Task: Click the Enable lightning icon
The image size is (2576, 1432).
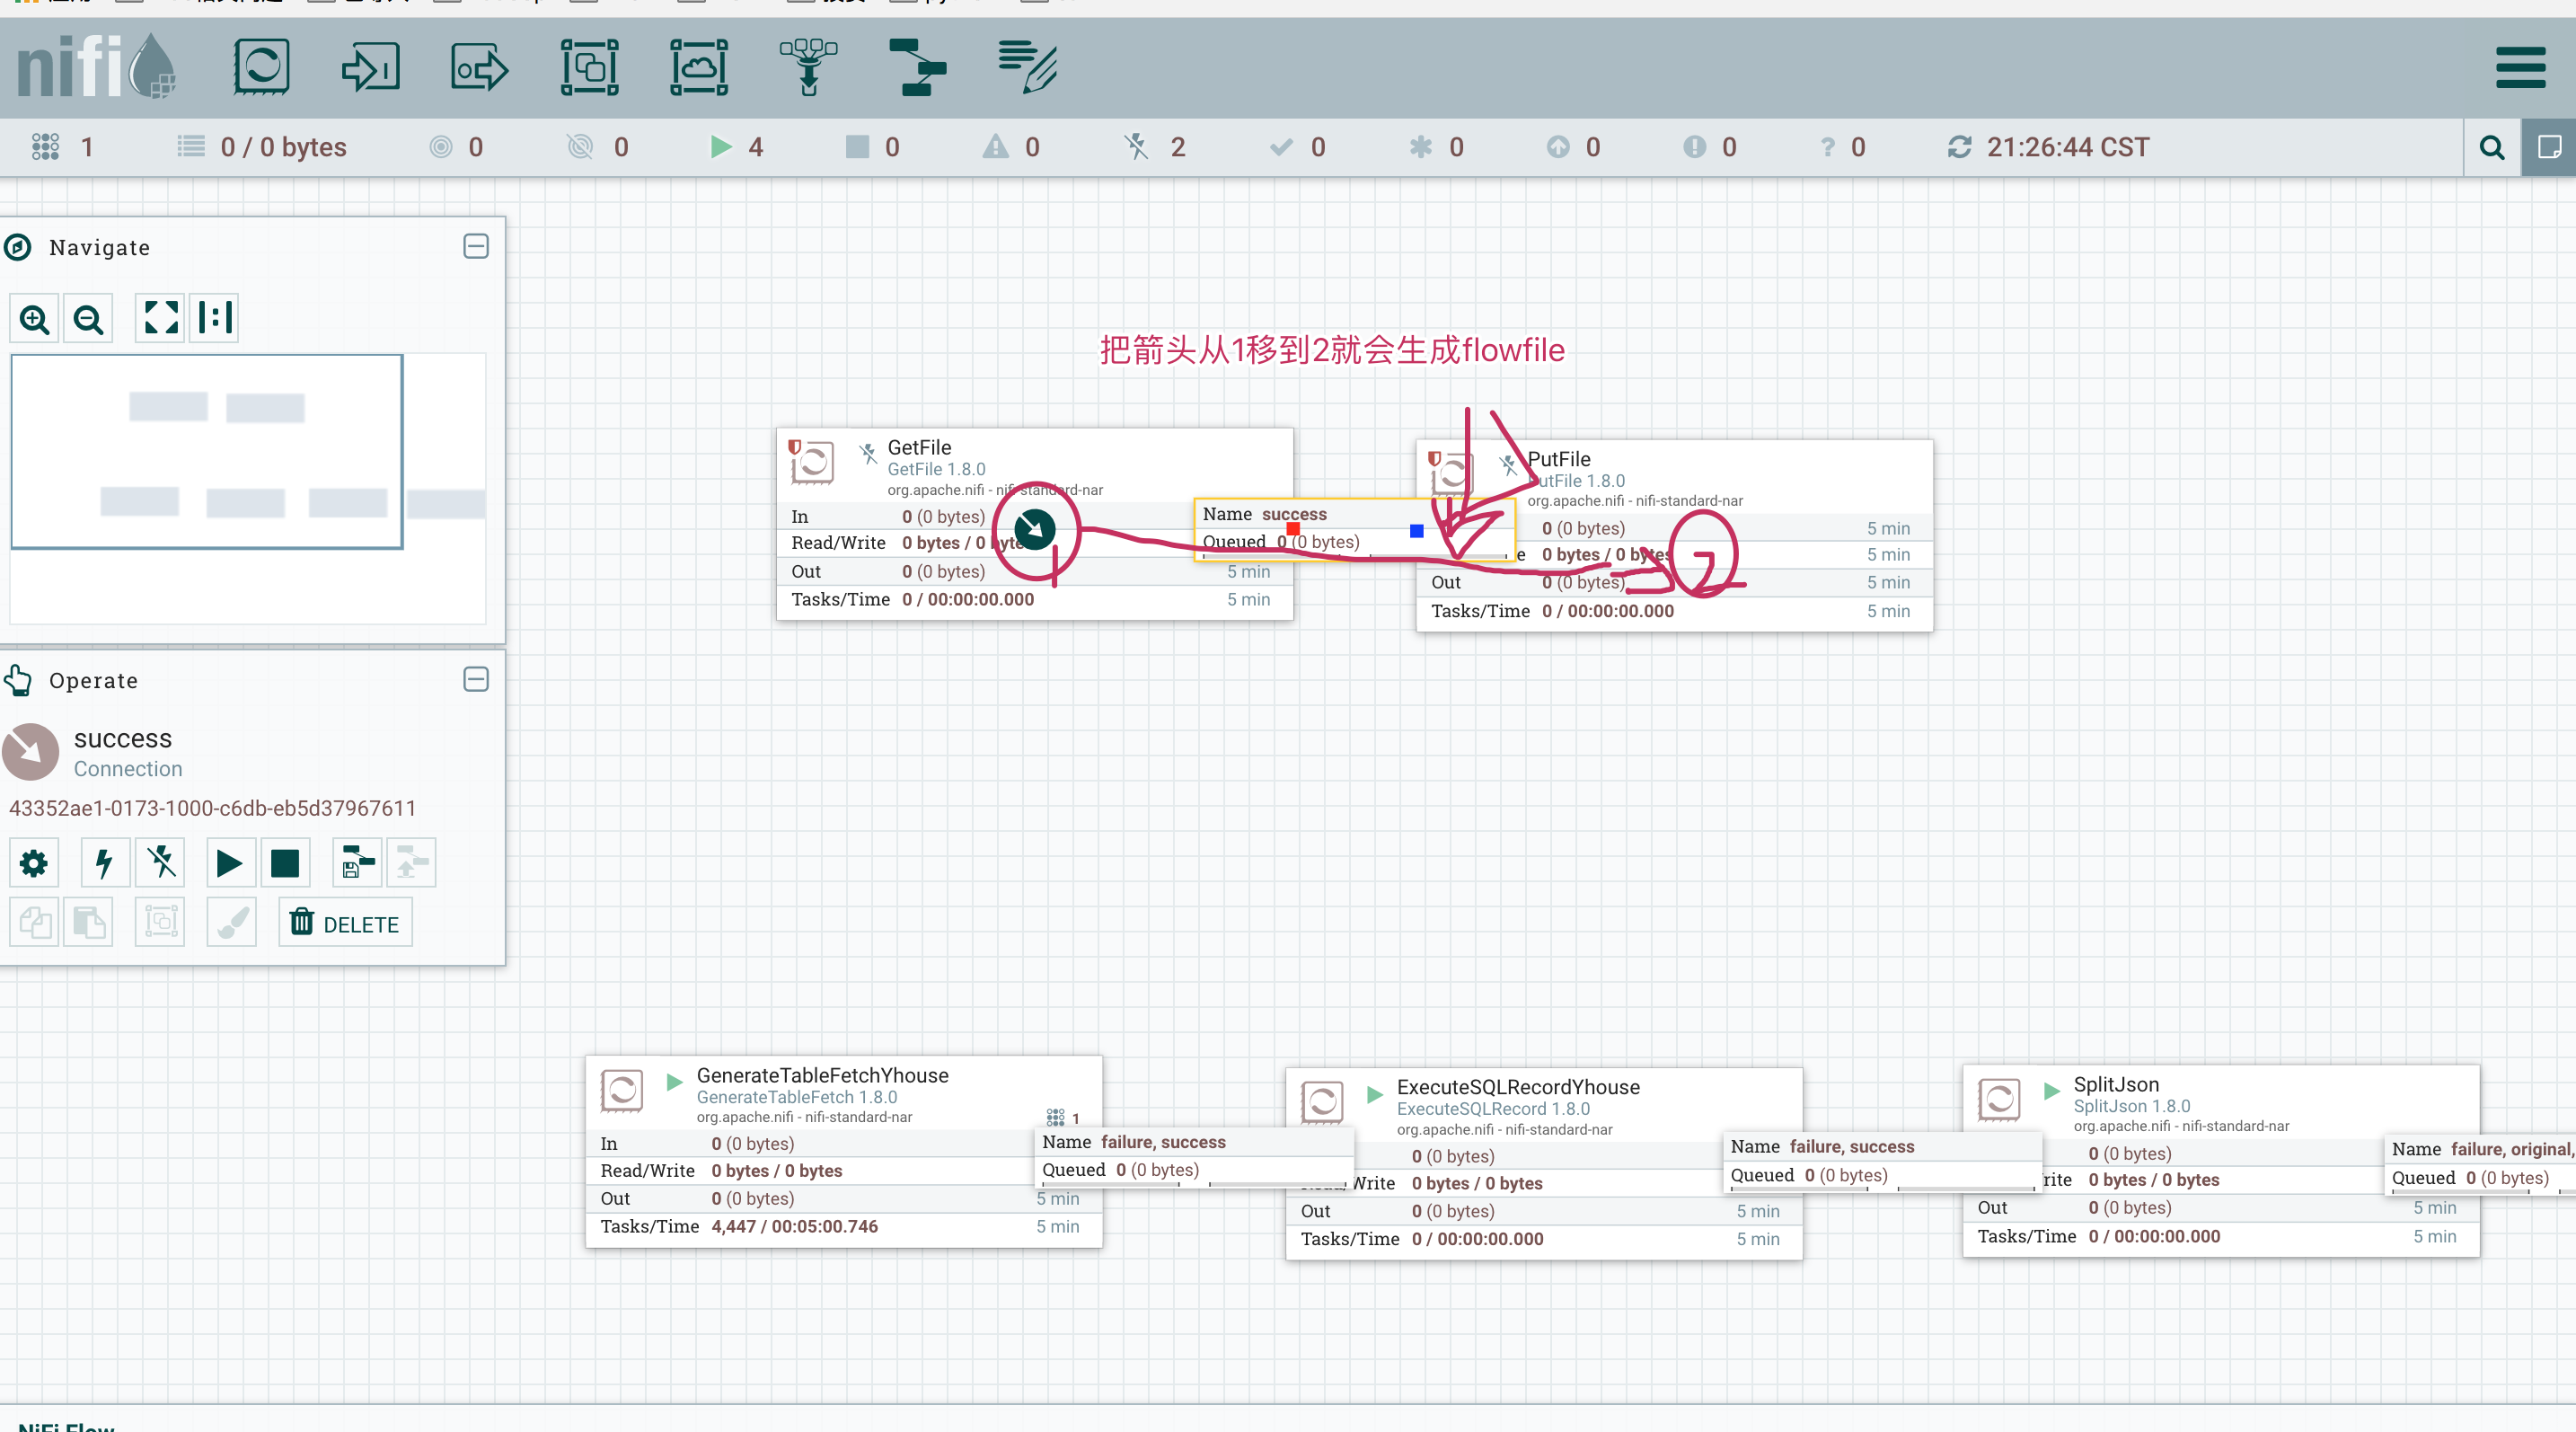Action: click(x=104, y=863)
